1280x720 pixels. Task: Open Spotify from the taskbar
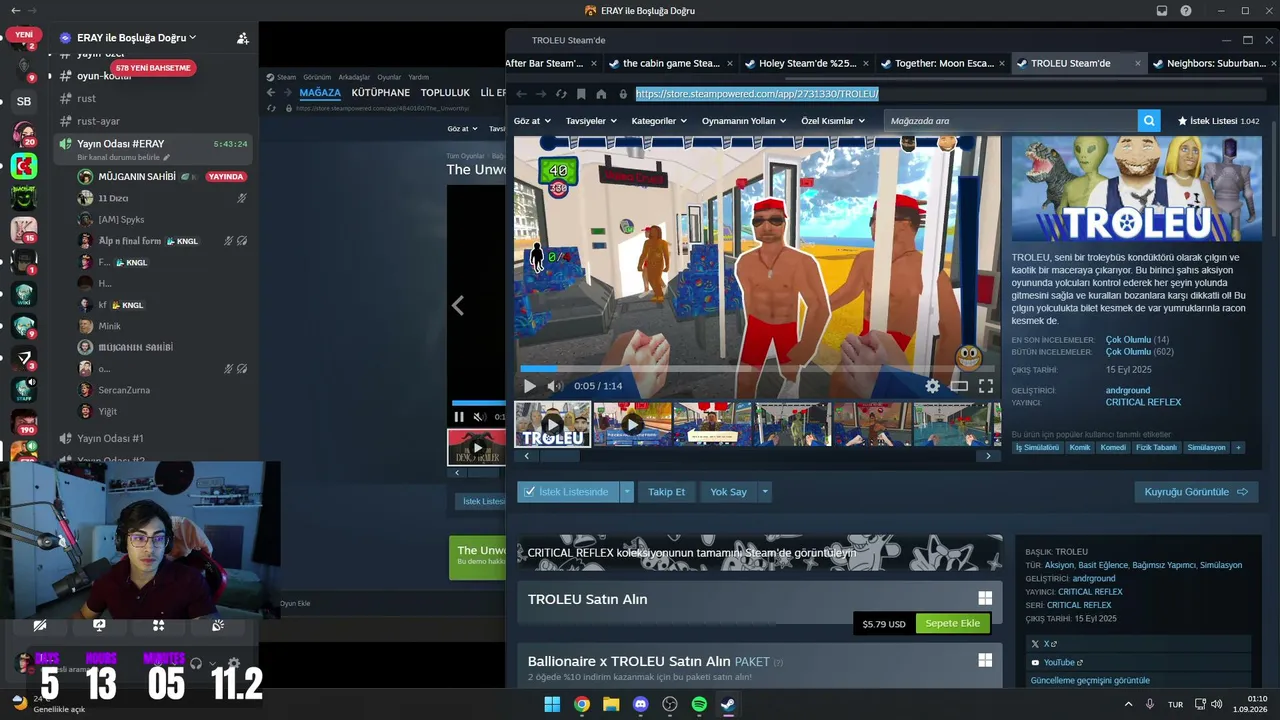tap(699, 704)
